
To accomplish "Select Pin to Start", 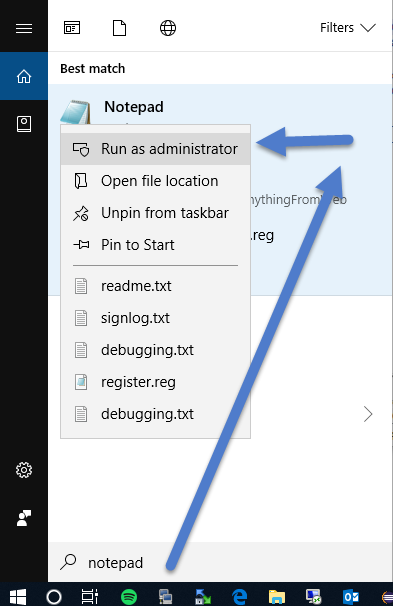I will pyautogui.click(x=155, y=245).
